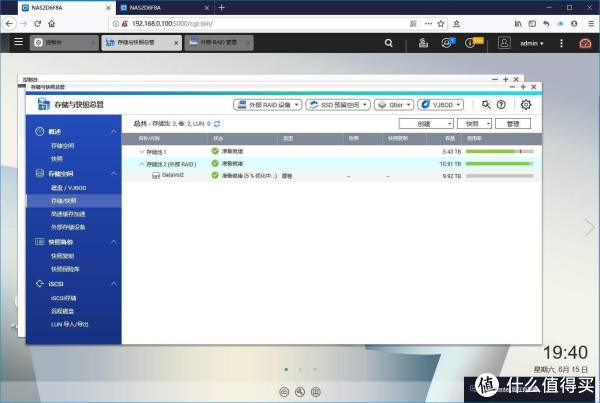Open the admin user menu
Image resolution: width=600 pixels, height=403 pixels.
pyautogui.click(x=528, y=43)
